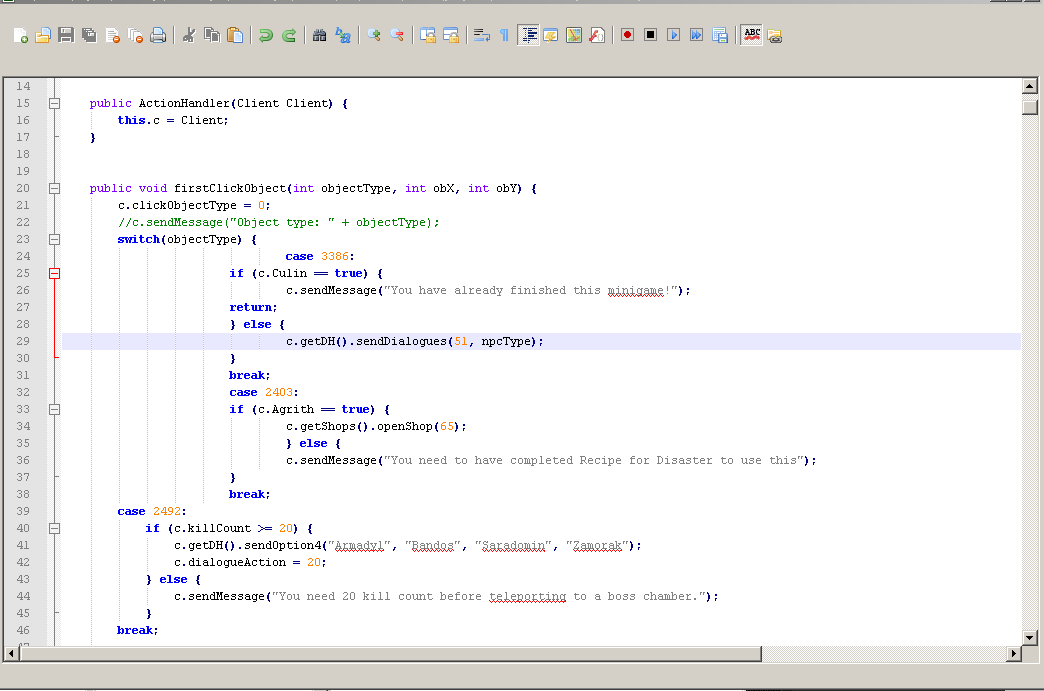Toggle ABC automatic spell checking
This screenshot has width=1044, height=691.
click(x=752, y=35)
